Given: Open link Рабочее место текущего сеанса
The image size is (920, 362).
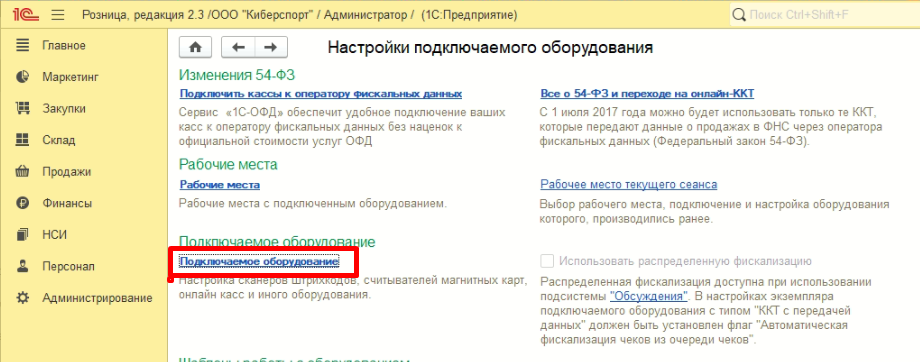Looking at the screenshot, I should (x=628, y=185).
